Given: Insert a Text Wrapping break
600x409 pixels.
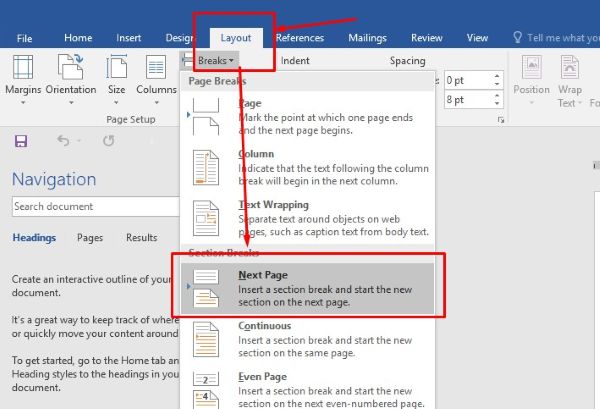Looking at the screenshot, I should point(308,217).
